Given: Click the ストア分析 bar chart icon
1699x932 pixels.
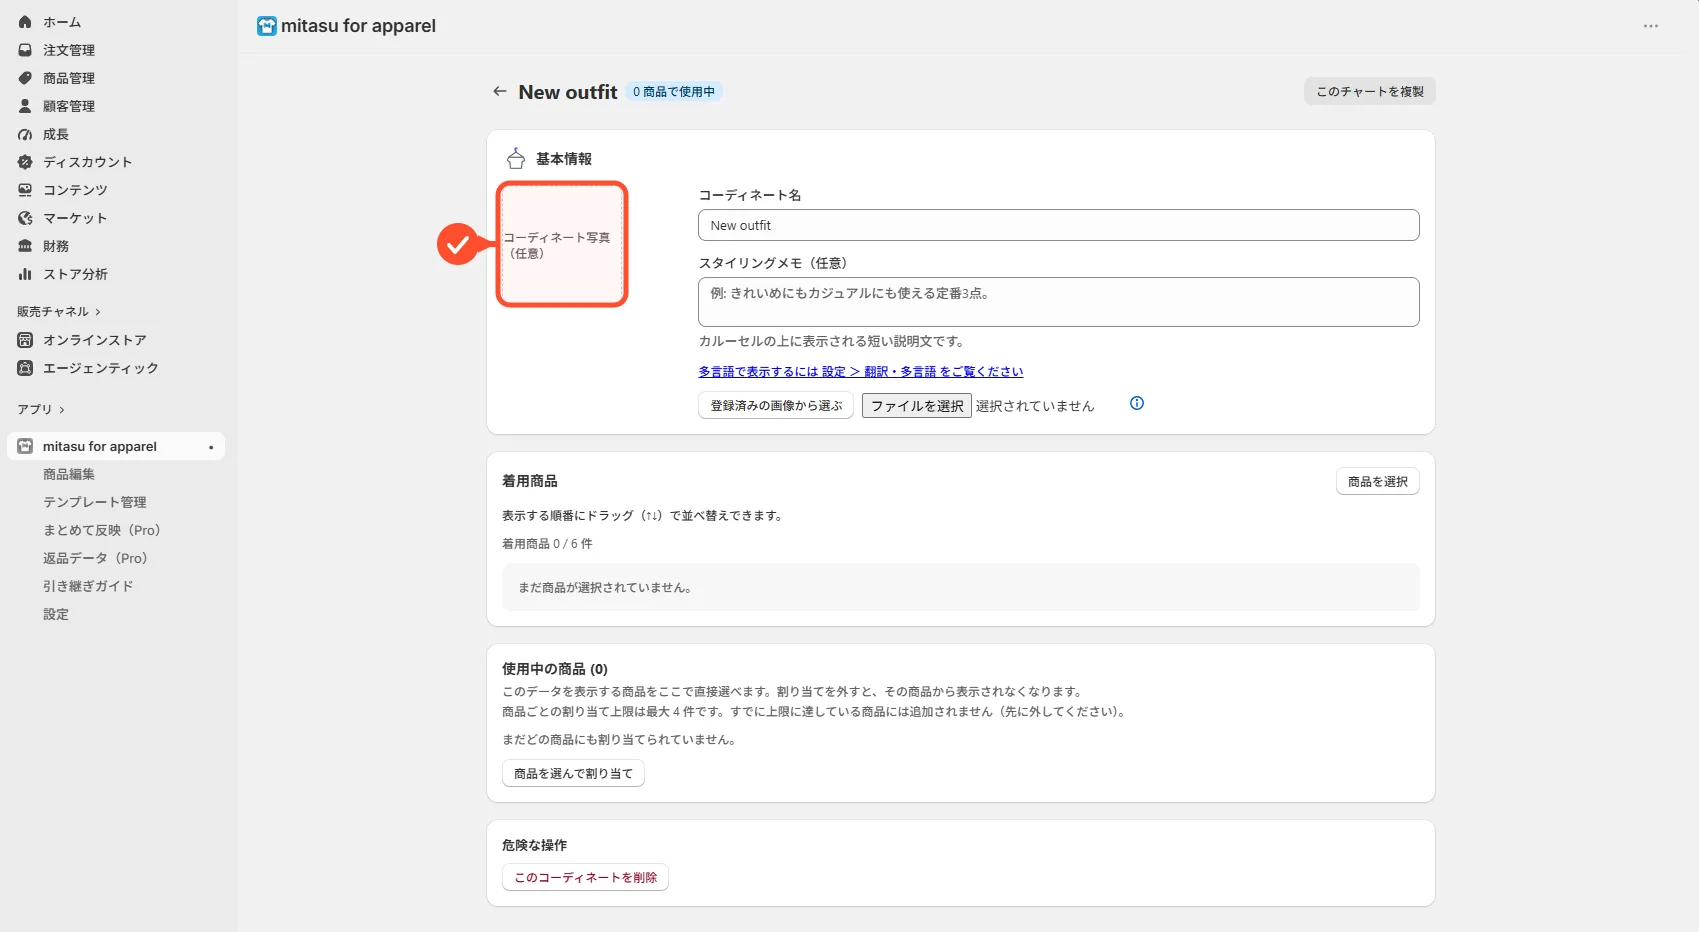Looking at the screenshot, I should (x=25, y=274).
